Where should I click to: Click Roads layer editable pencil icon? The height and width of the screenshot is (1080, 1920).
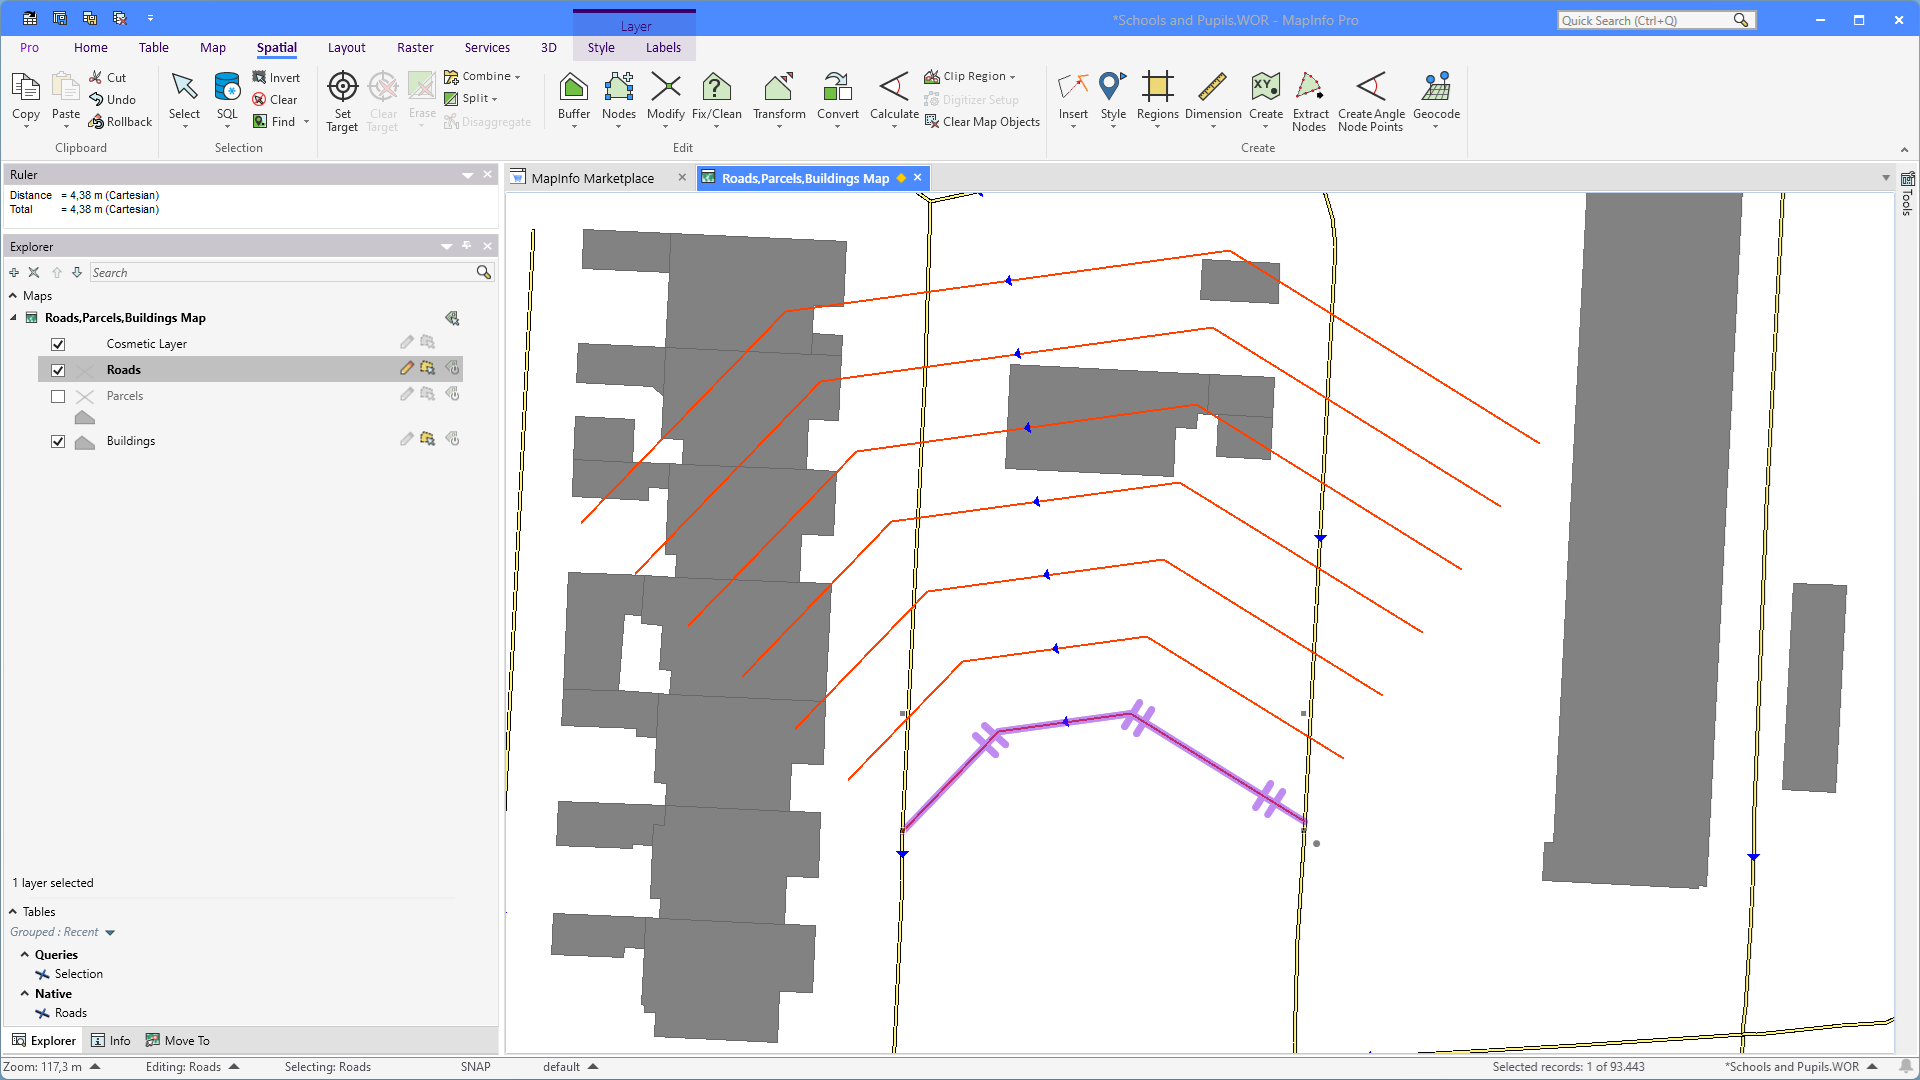[x=406, y=368]
